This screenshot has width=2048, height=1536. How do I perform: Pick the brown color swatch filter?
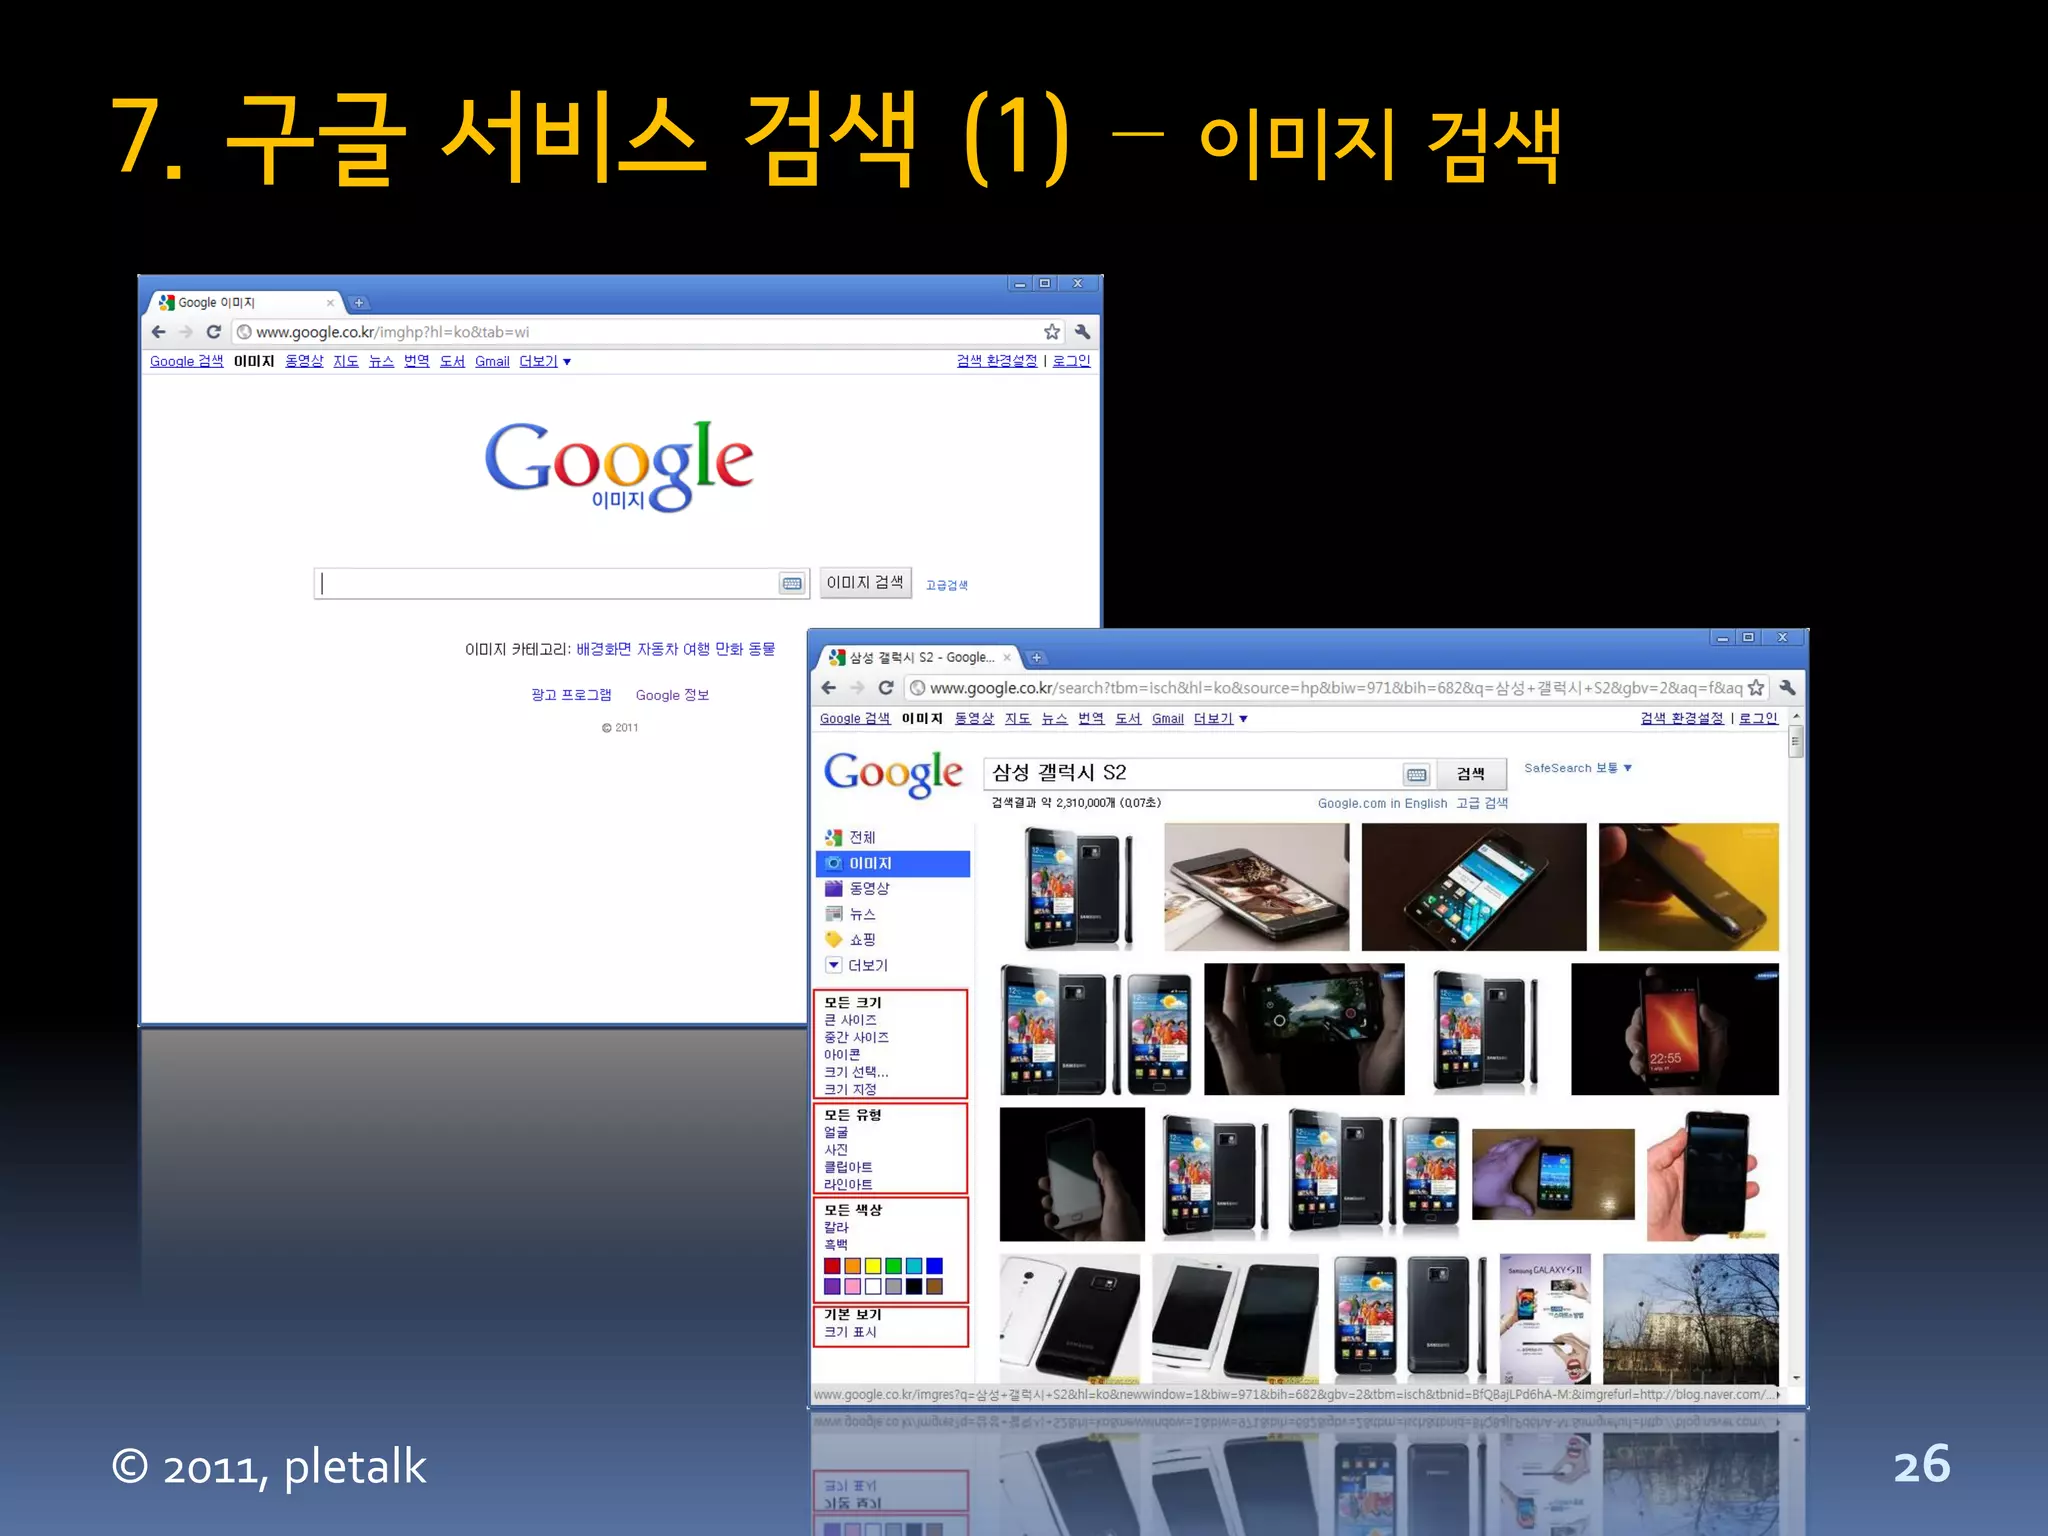coord(935,1287)
